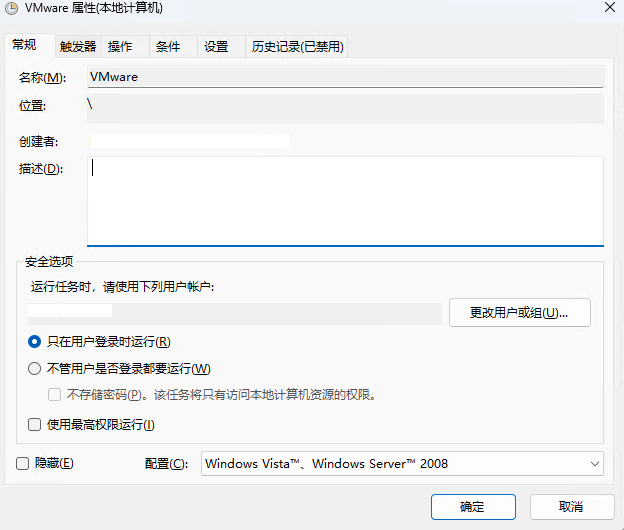
Task: Open the 历史记录(已禁用) tab
Action: coord(297,47)
